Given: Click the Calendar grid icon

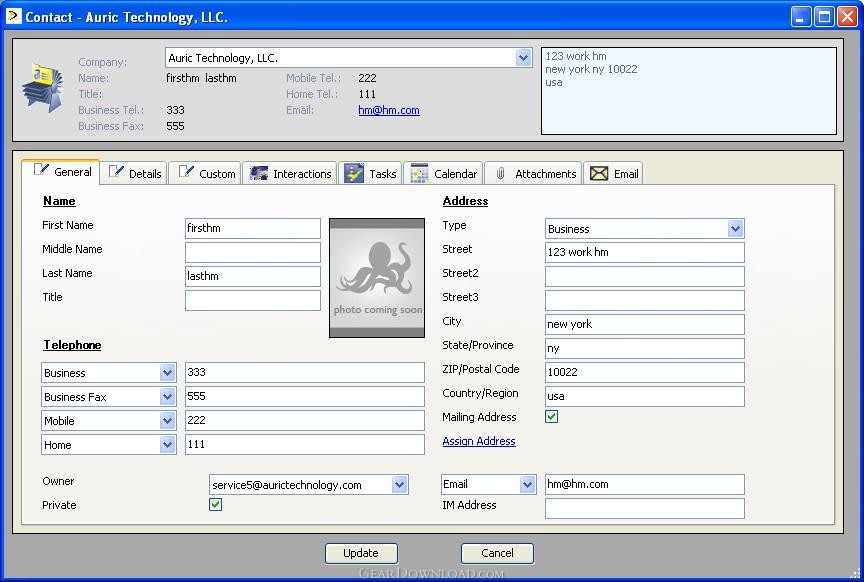Looking at the screenshot, I should click(x=419, y=173).
